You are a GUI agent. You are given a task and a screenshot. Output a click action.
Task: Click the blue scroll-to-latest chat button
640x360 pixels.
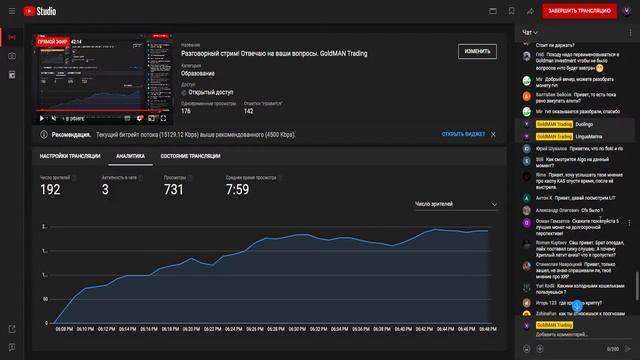click(577, 305)
